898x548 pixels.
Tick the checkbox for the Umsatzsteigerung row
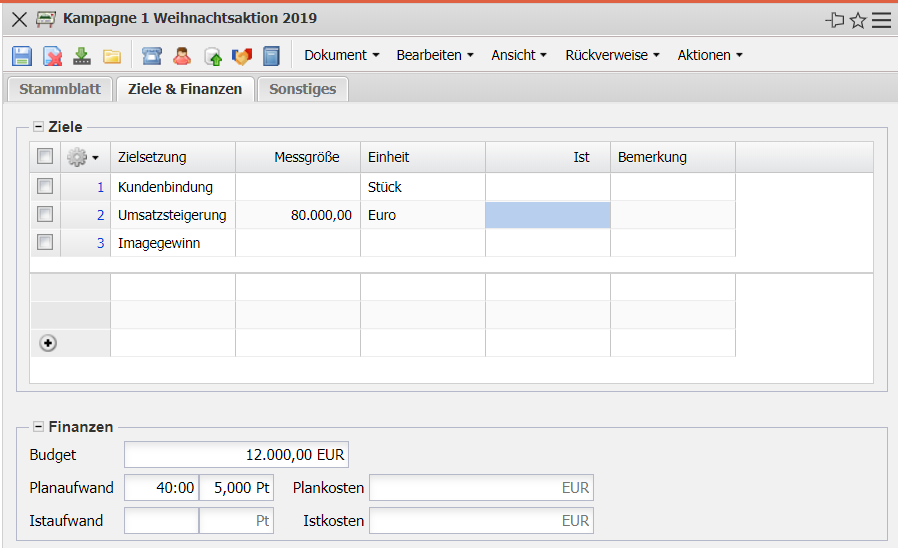point(44,214)
